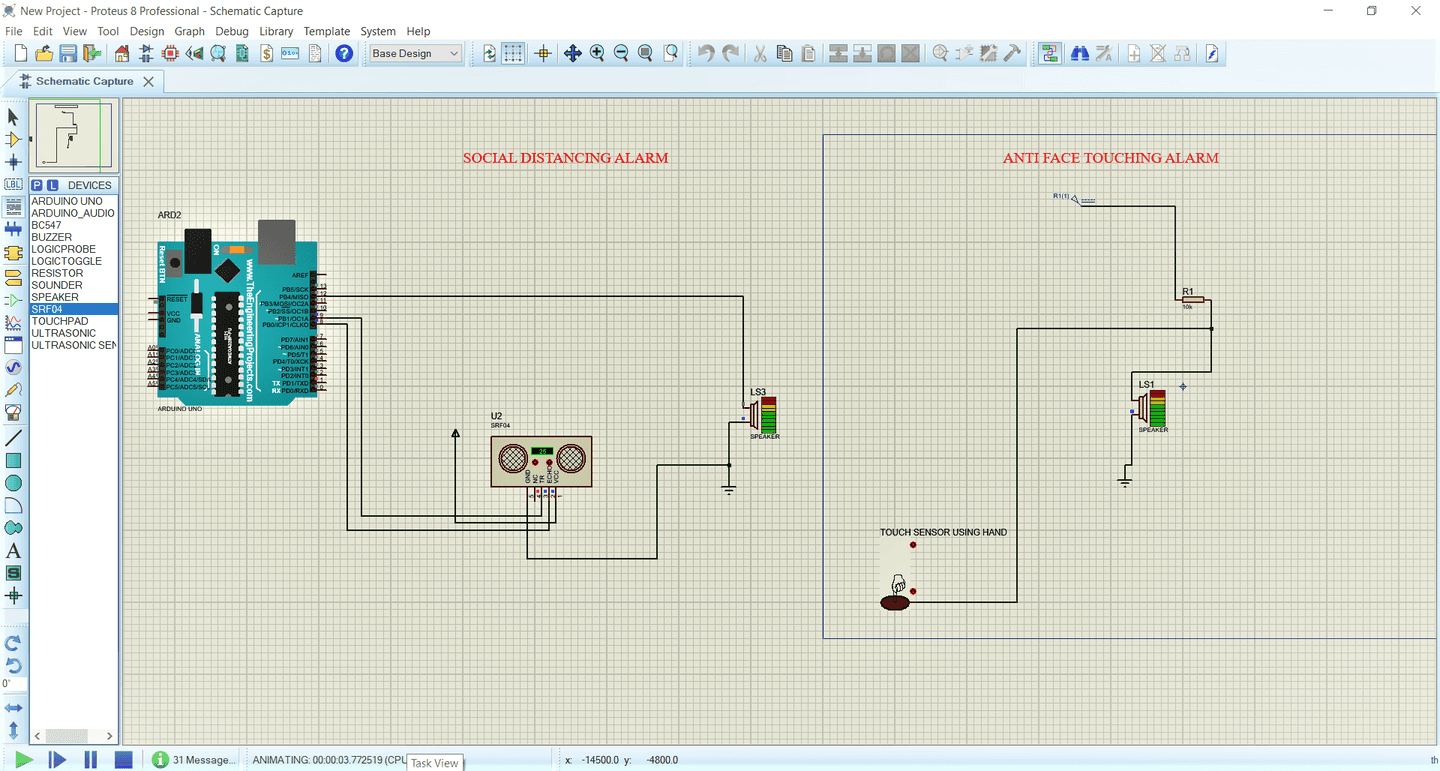Select the Schematic Capture tab
Viewport: 1440px width, 771px height.
[x=84, y=81]
